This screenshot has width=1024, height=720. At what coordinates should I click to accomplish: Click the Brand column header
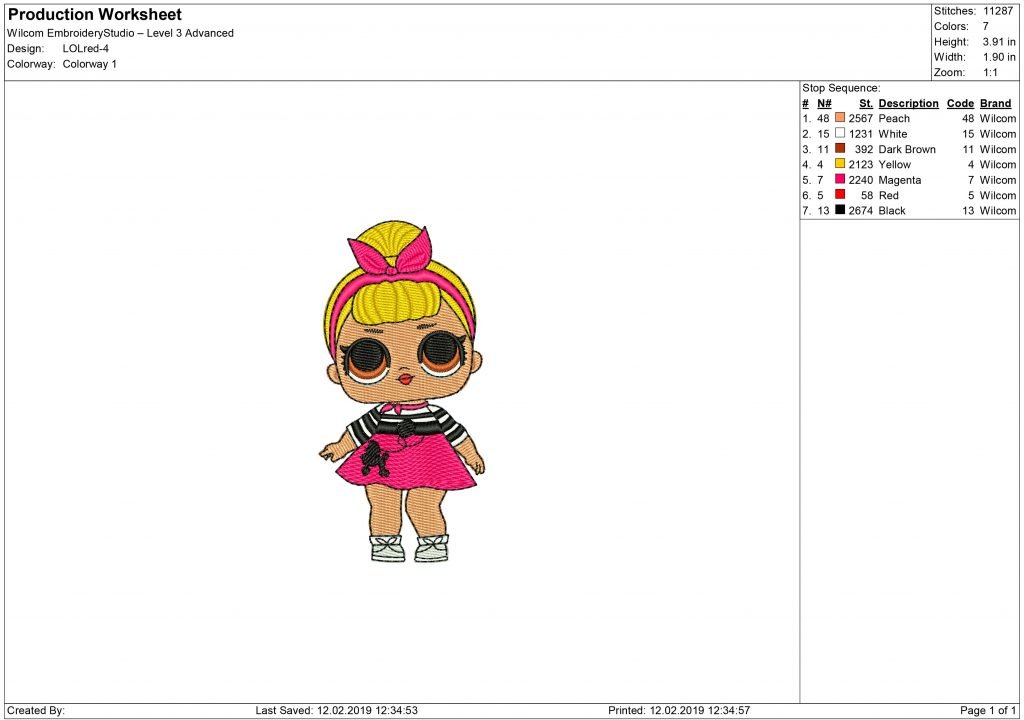(x=995, y=103)
